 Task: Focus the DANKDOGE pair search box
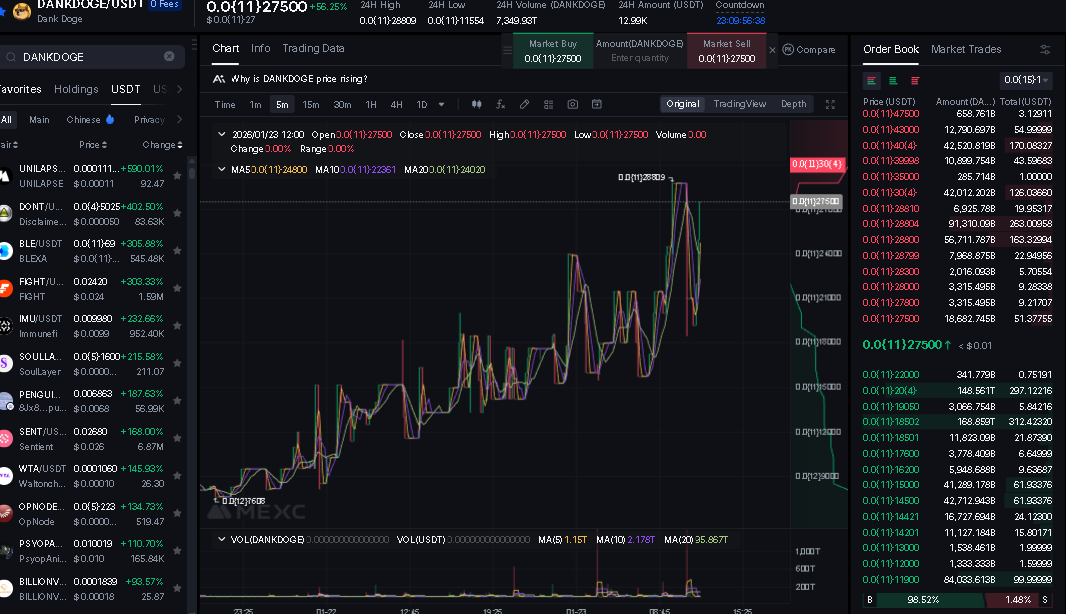[x=92, y=57]
